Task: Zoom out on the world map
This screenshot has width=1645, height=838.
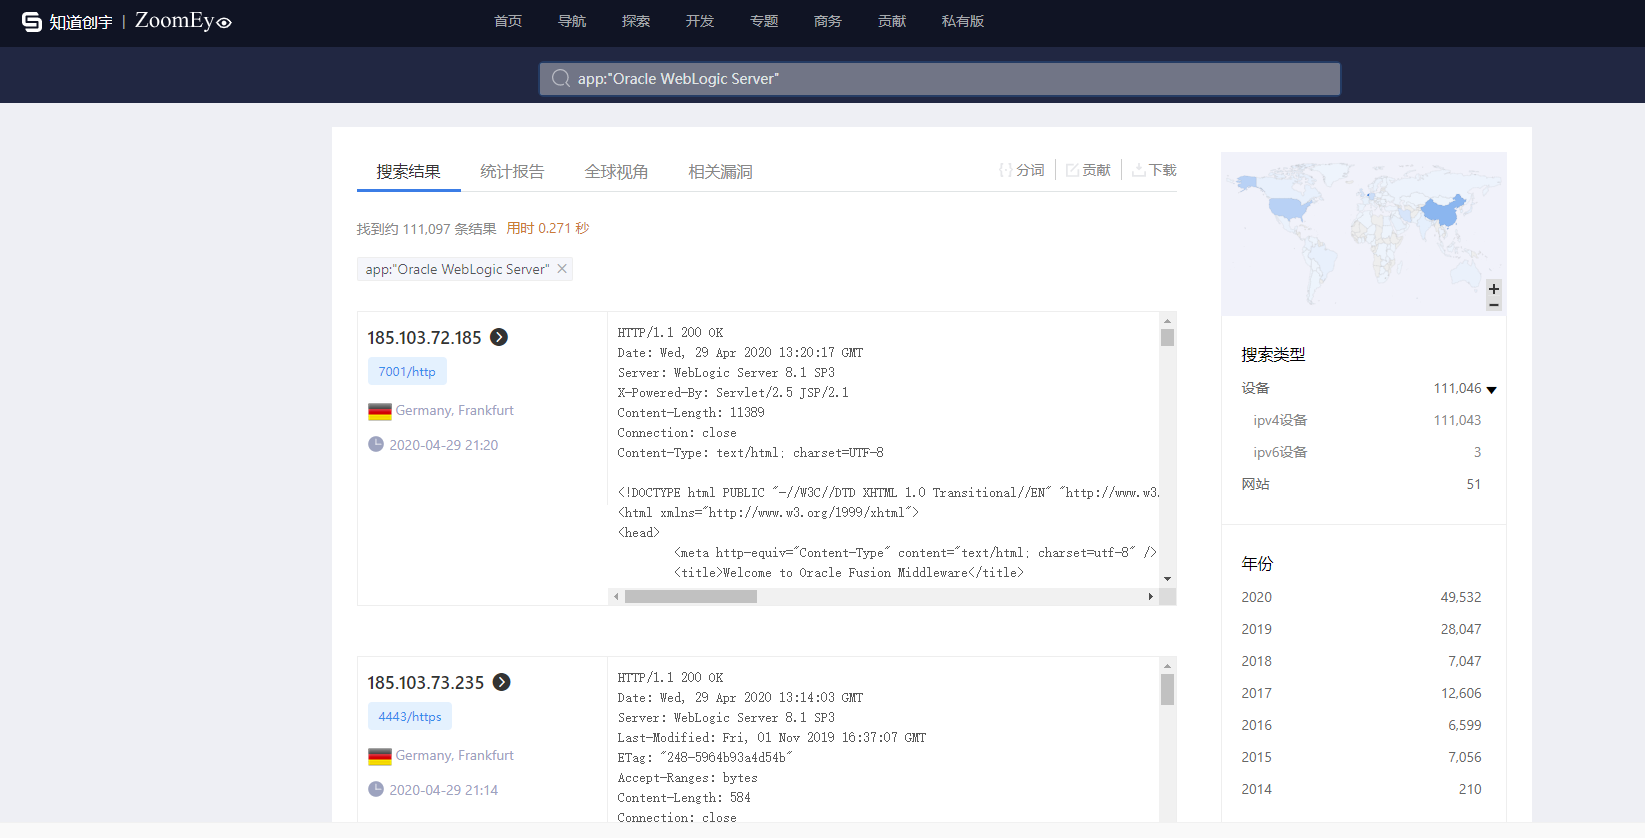Action: pos(1494,304)
